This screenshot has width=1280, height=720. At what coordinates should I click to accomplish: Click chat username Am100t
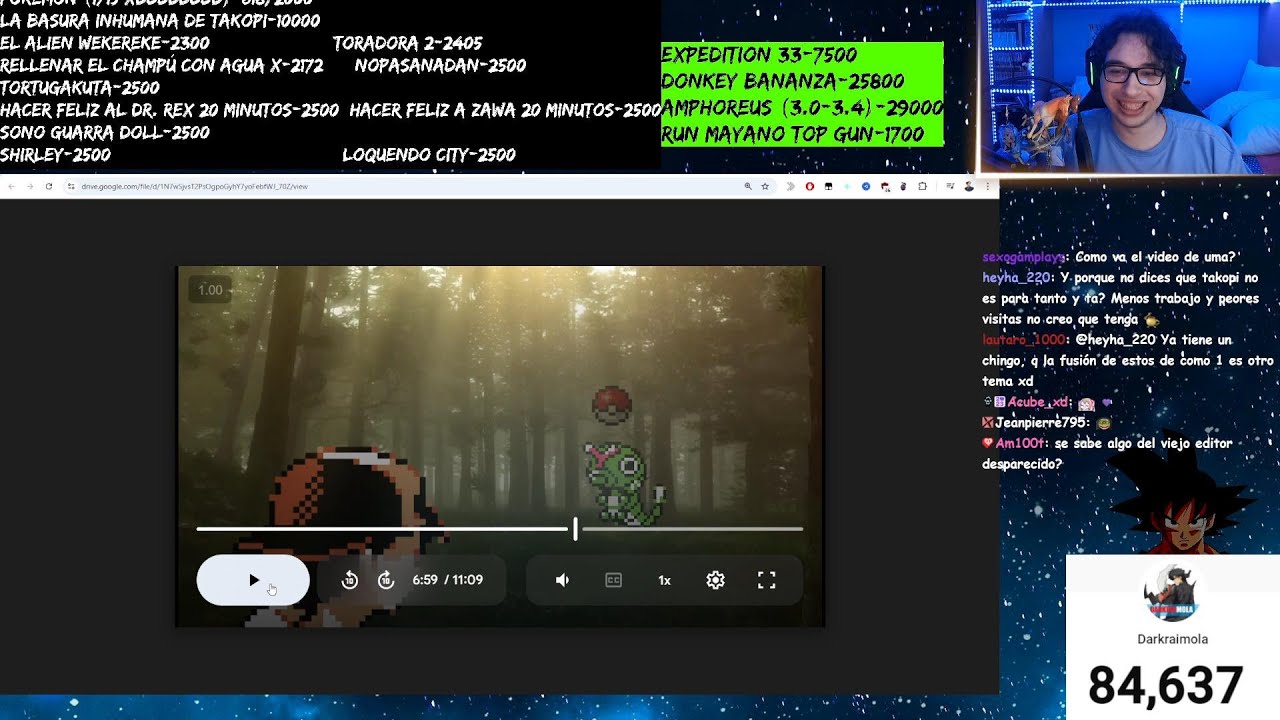(x=1018, y=443)
